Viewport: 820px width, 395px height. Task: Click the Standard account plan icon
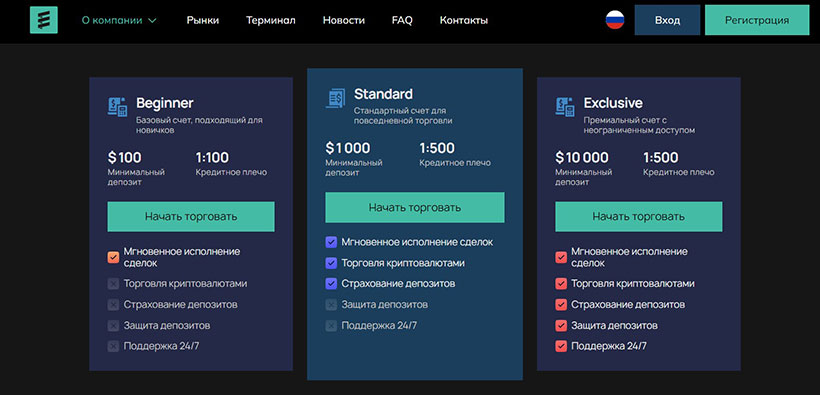(x=335, y=98)
